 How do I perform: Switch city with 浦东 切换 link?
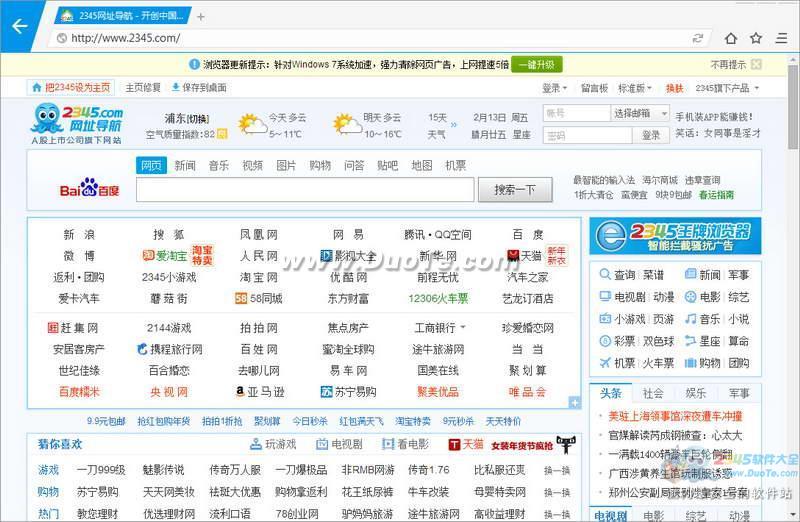pos(199,119)
